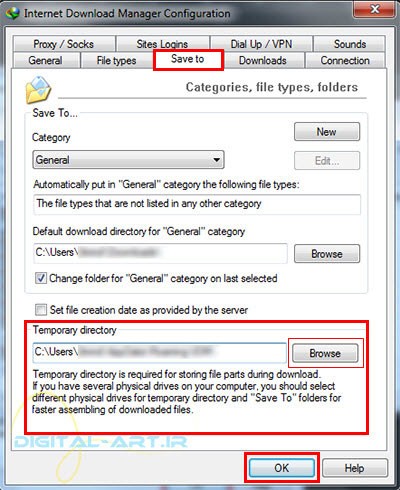
Task: Open the Sites Logins tab
Action: click(162, 44)
